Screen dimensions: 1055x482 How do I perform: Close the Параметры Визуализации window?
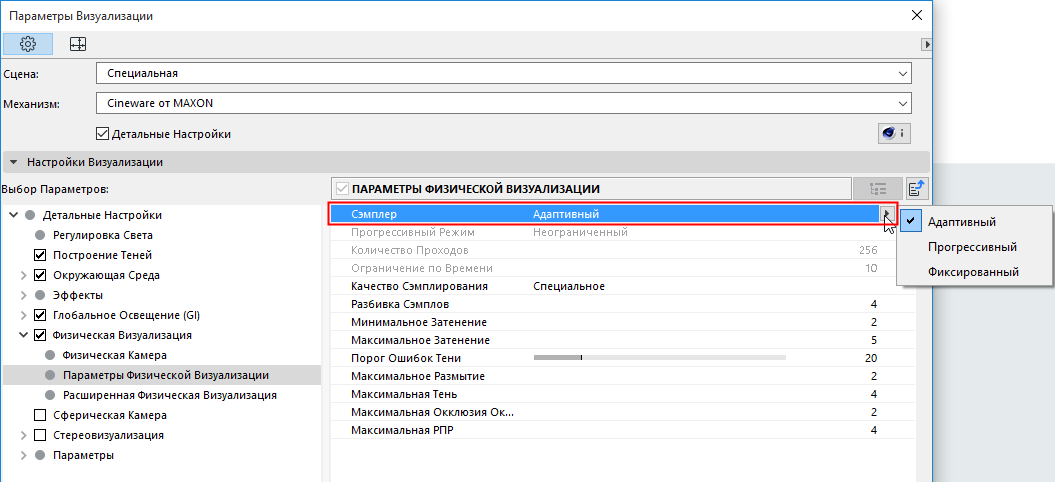tap(916, 15)
